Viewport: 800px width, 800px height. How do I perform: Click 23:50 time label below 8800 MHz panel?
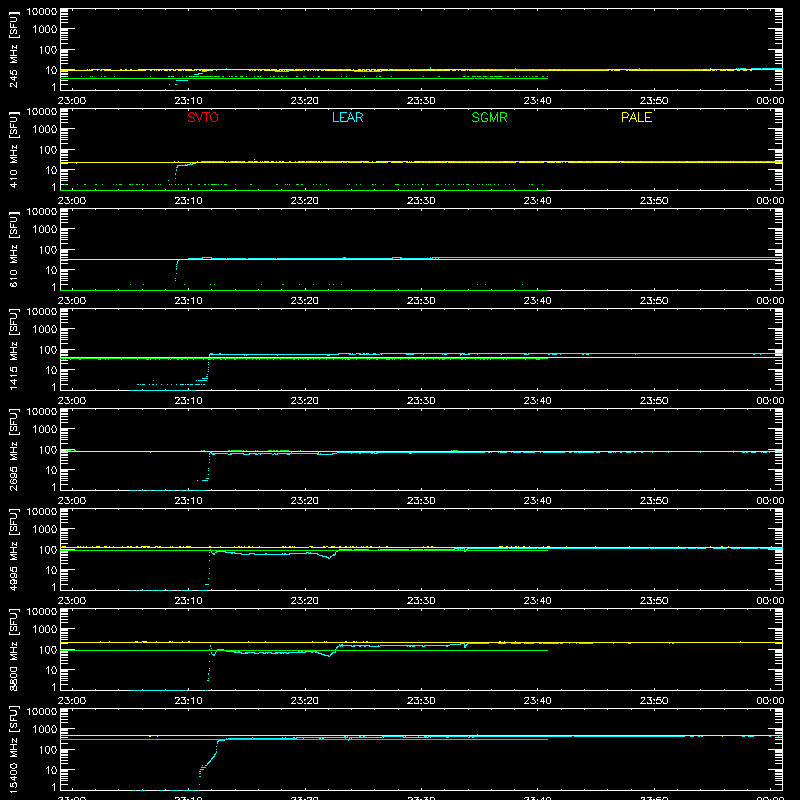tap(654, 701)
